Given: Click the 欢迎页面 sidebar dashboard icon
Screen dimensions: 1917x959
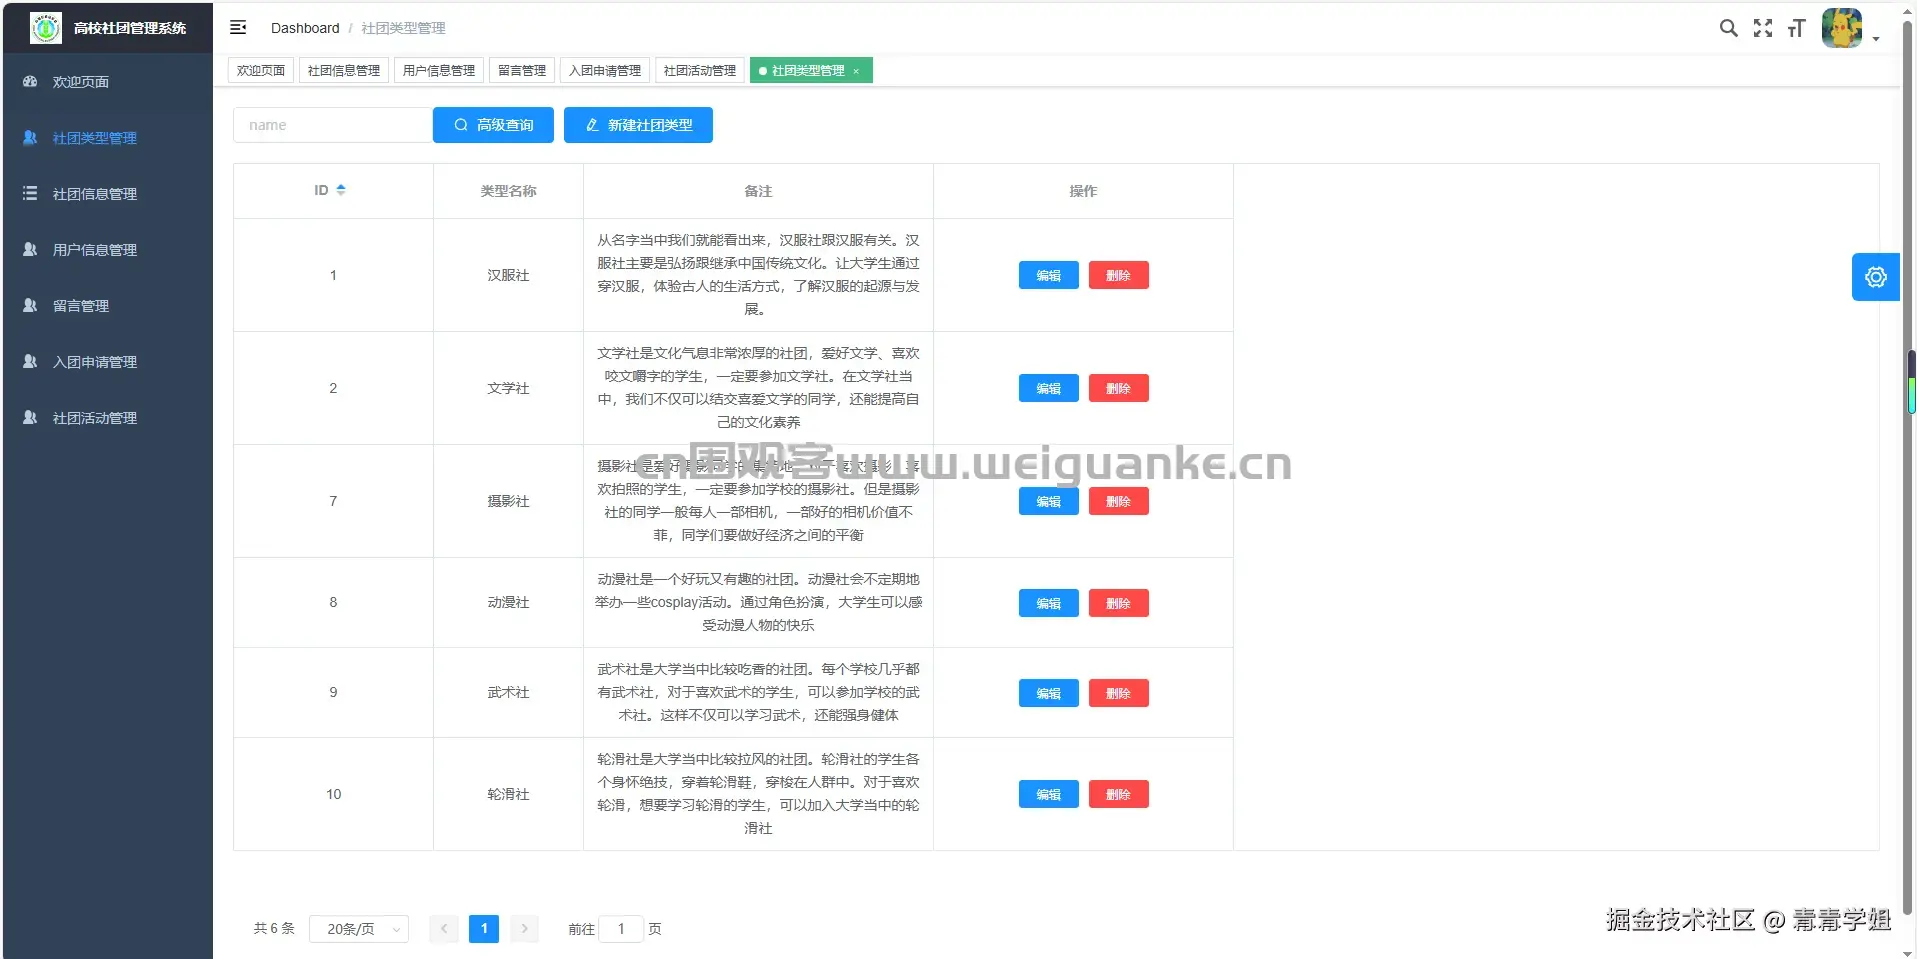Looking at the screenshot, I should 30,81.
